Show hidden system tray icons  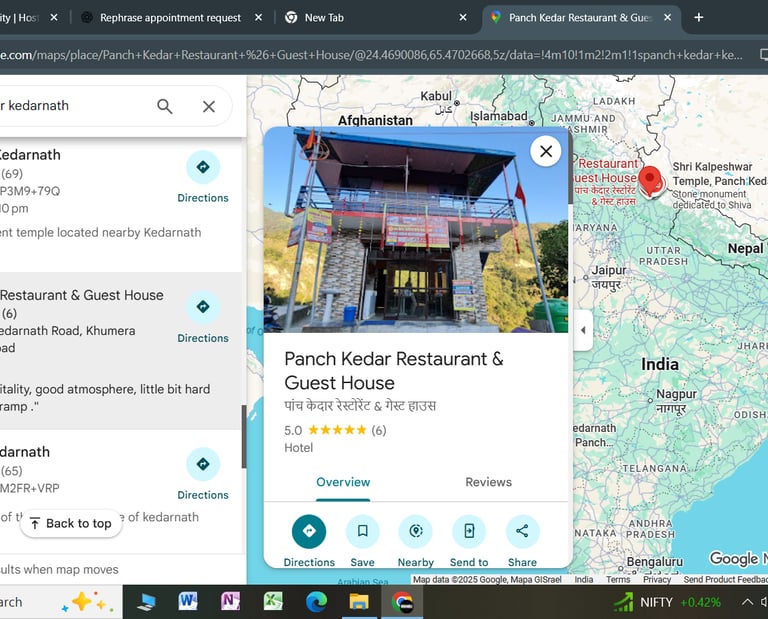(747, 602)
